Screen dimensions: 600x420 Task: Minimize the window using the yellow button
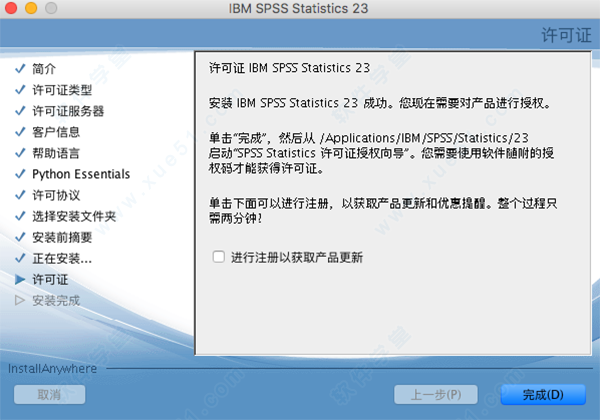[32, 9]
